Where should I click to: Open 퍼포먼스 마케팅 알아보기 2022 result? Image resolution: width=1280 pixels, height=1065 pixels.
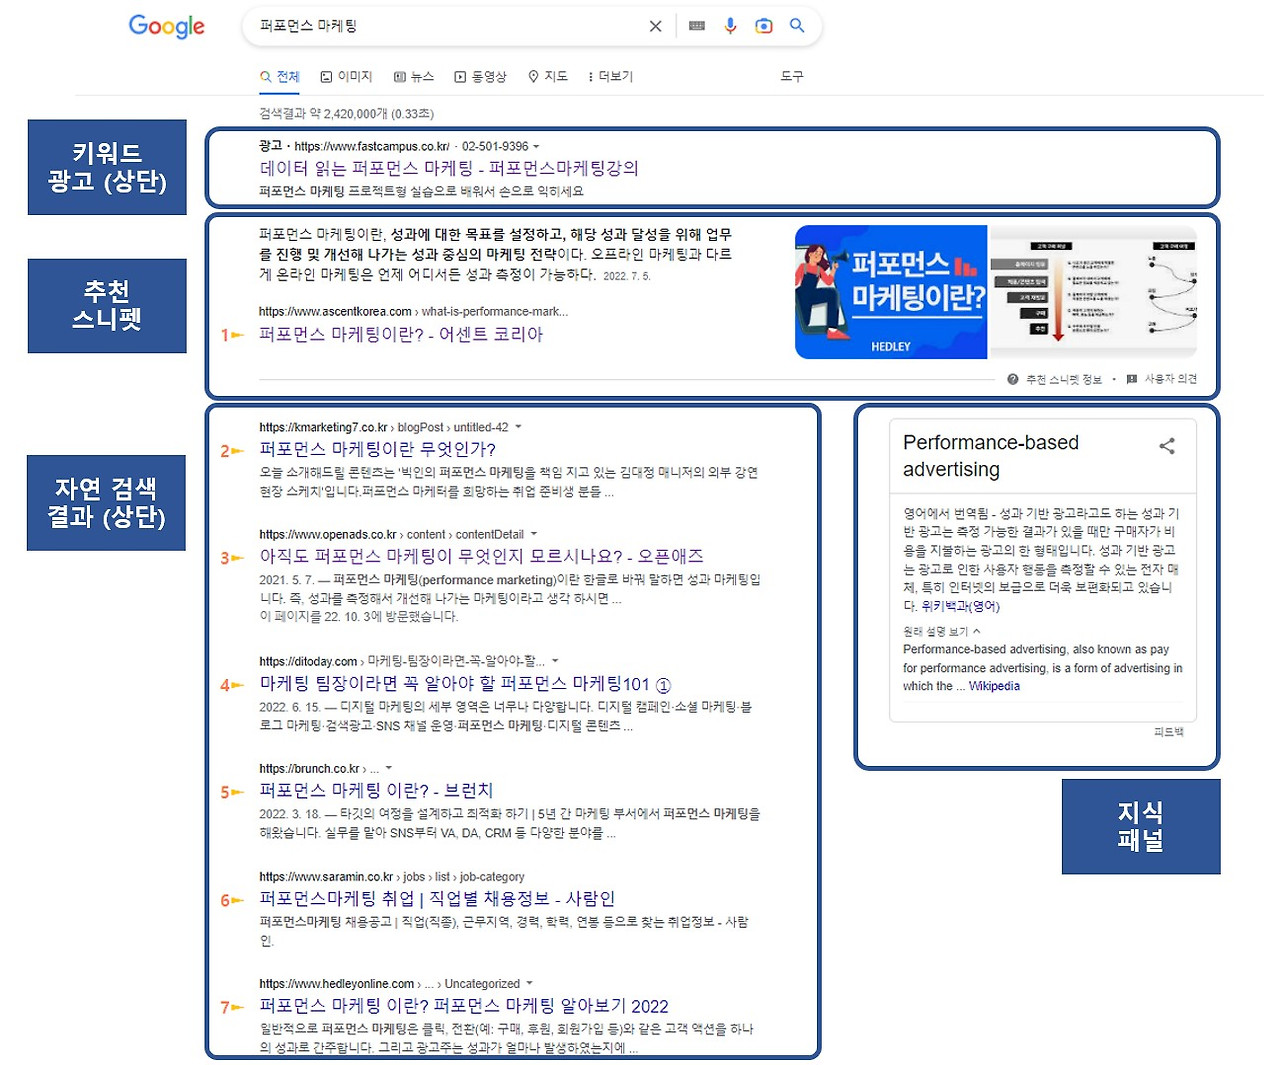pyautogui.click(x=464, y=1005)
